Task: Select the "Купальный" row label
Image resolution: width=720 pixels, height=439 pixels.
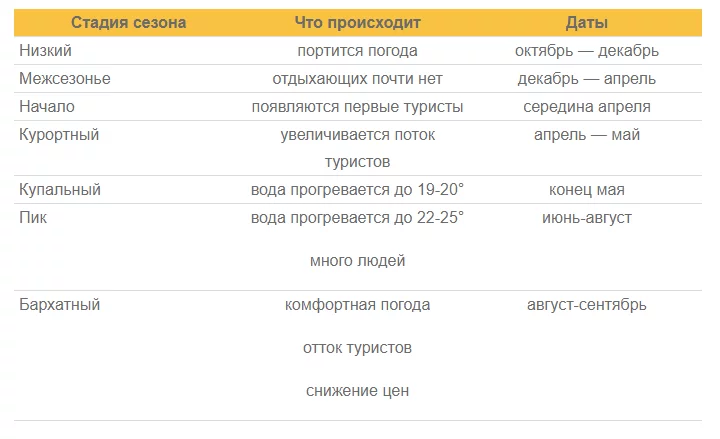Action: tap(60, 189)
